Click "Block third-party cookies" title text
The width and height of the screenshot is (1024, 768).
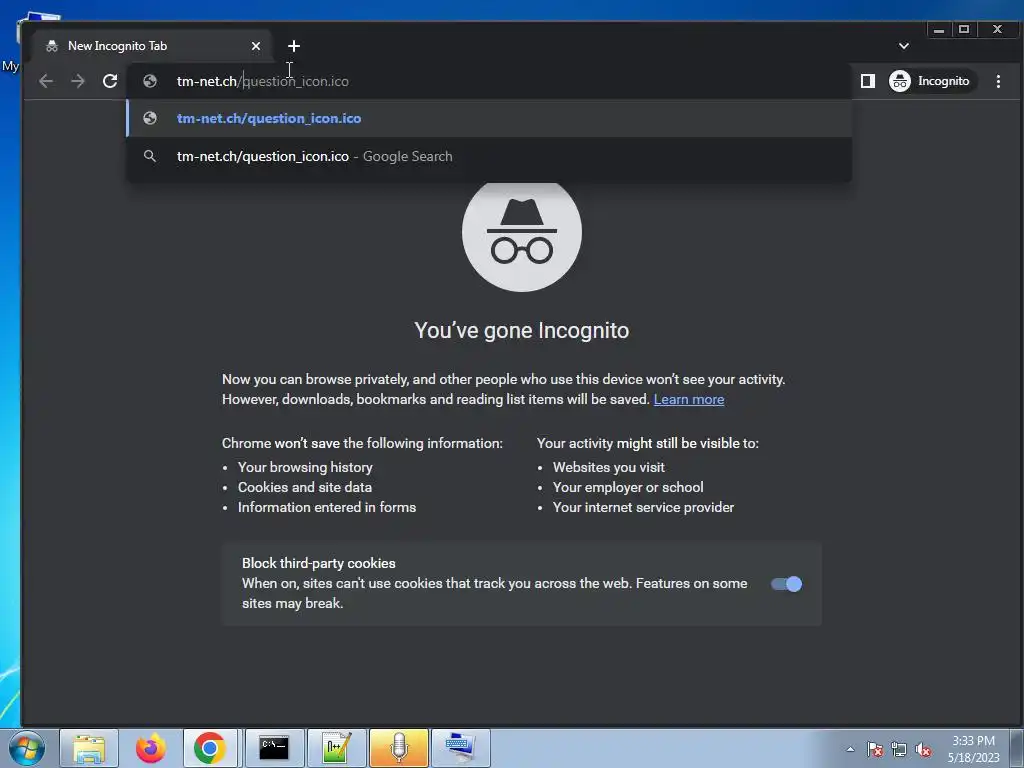point(319,563)
